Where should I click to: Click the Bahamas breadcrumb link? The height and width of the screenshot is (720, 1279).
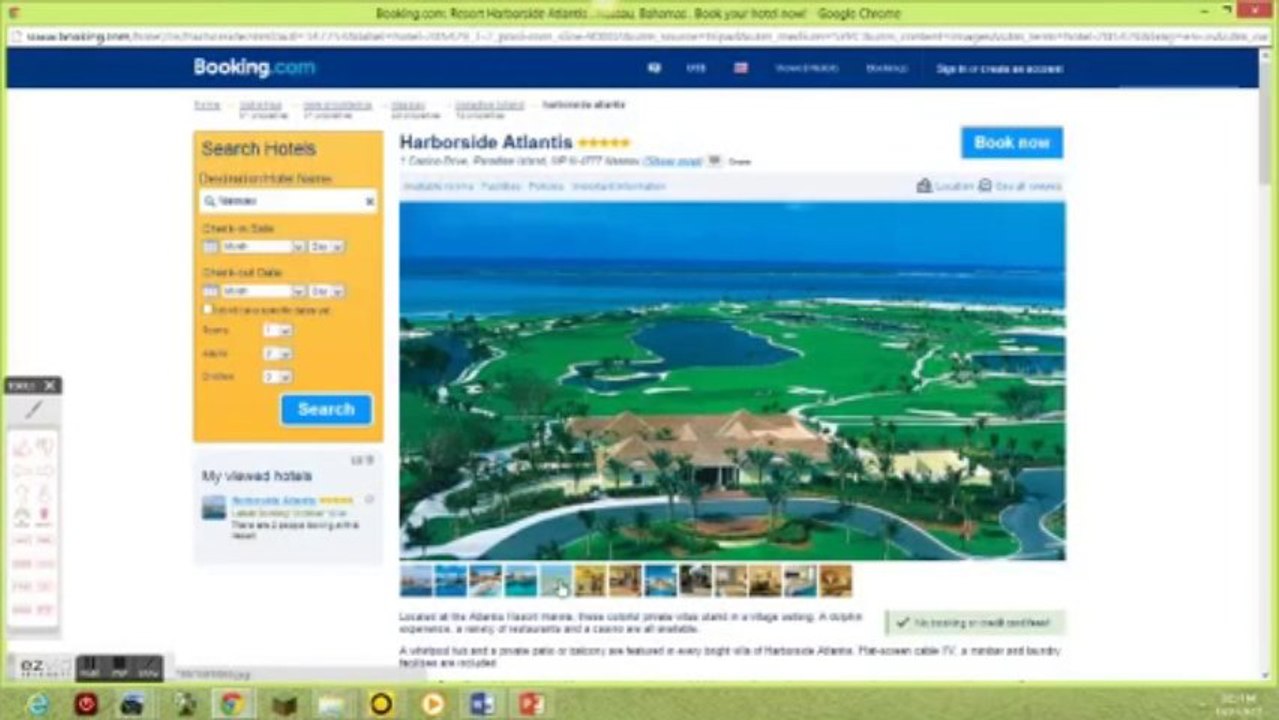coord(260,104)
